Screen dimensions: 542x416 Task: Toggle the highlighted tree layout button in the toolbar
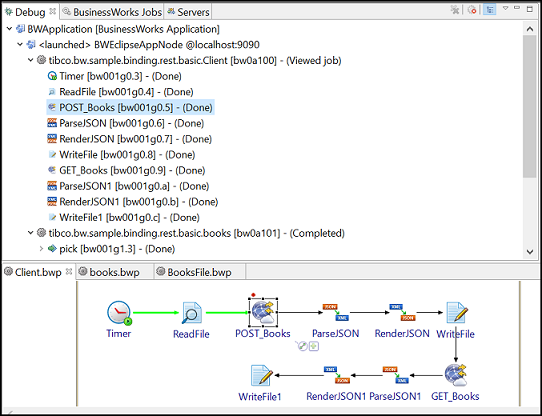pos(489,10)
